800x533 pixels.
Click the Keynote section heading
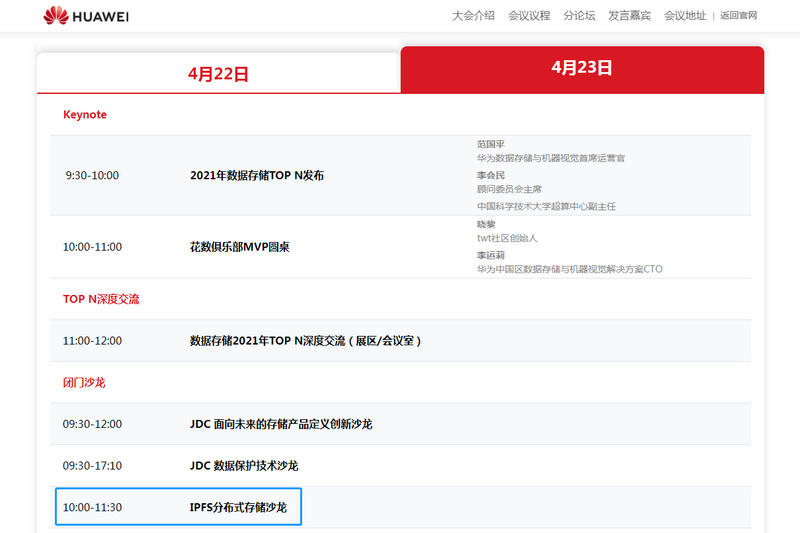[85, 115]
